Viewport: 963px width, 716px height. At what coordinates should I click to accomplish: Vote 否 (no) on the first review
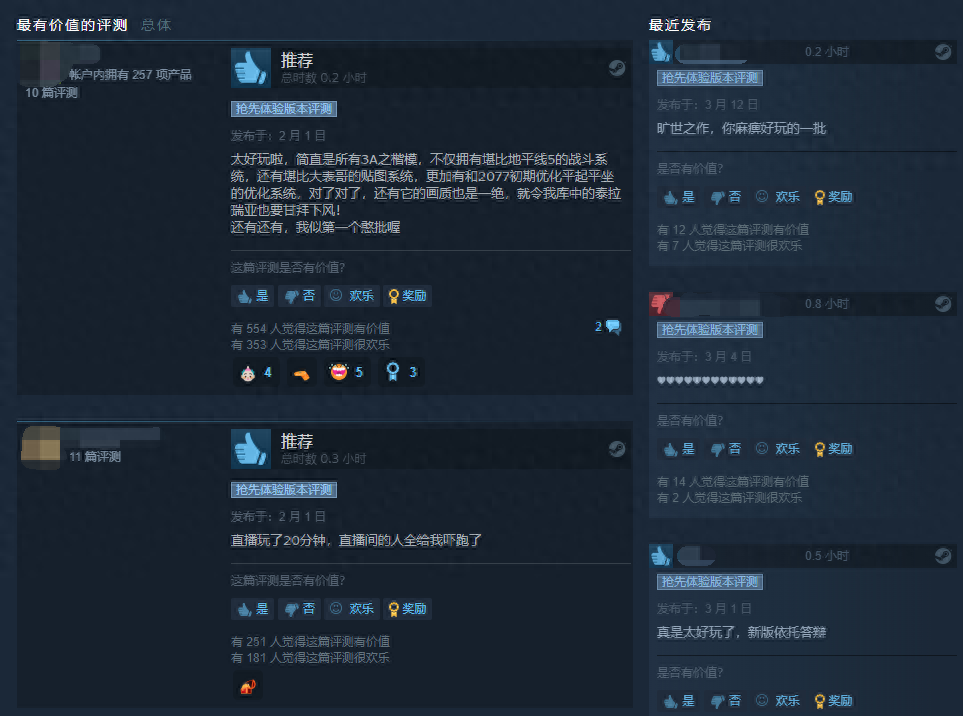click(299, 296)
